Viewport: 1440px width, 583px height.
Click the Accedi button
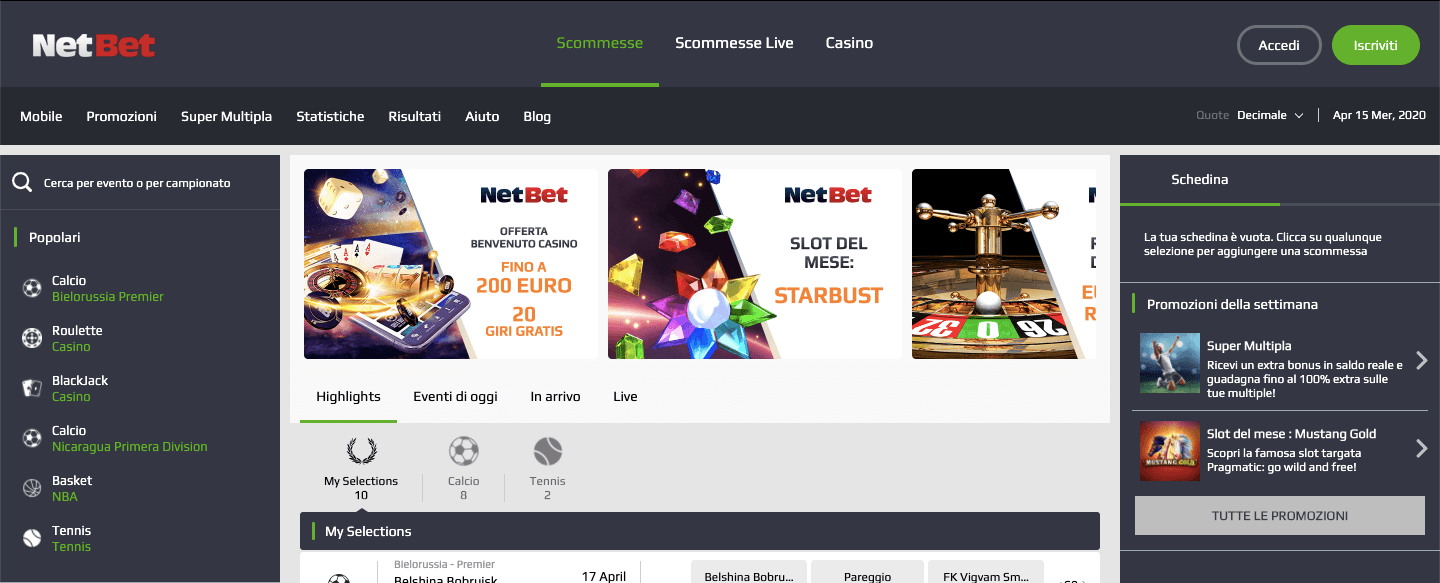tap(1279, 45)
